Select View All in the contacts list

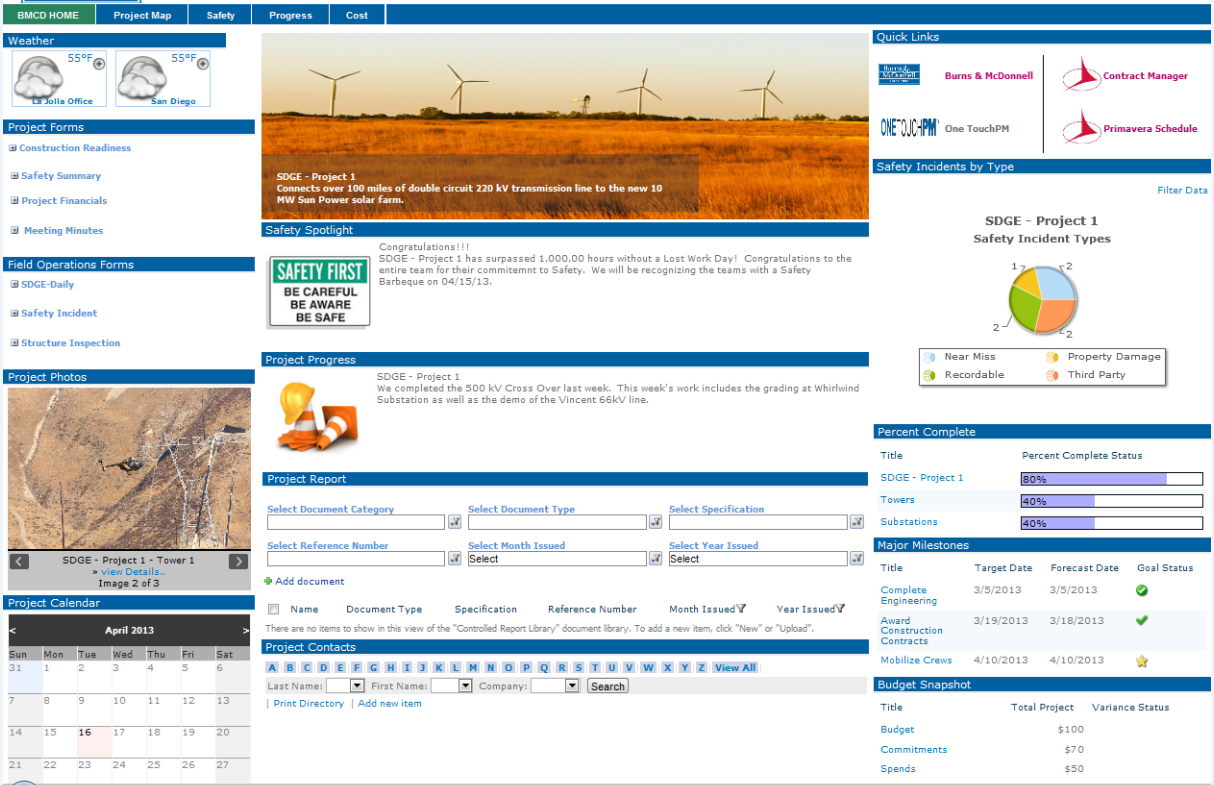[x=735, y=667]
